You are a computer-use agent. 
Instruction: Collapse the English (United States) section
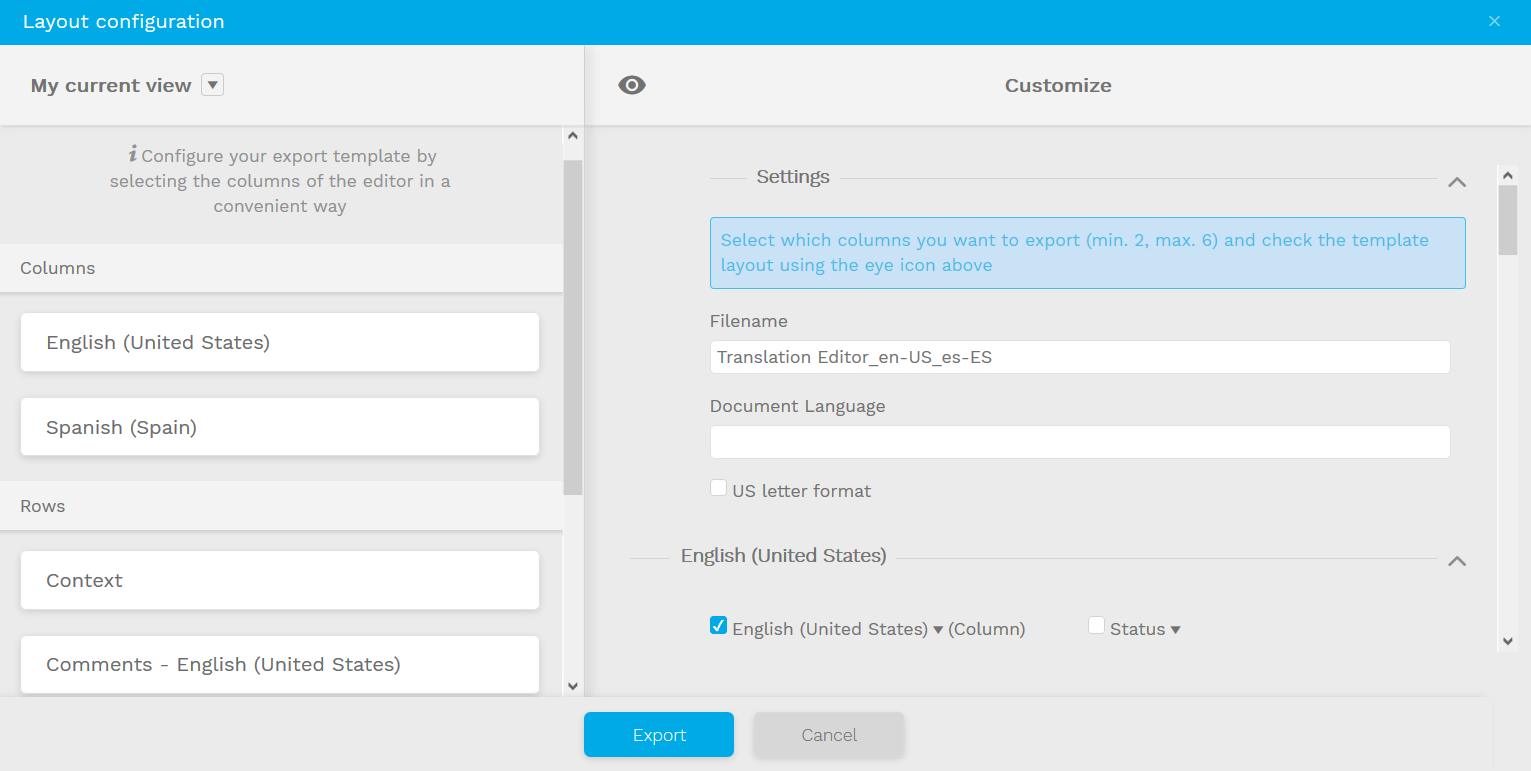pos(1457,561)
